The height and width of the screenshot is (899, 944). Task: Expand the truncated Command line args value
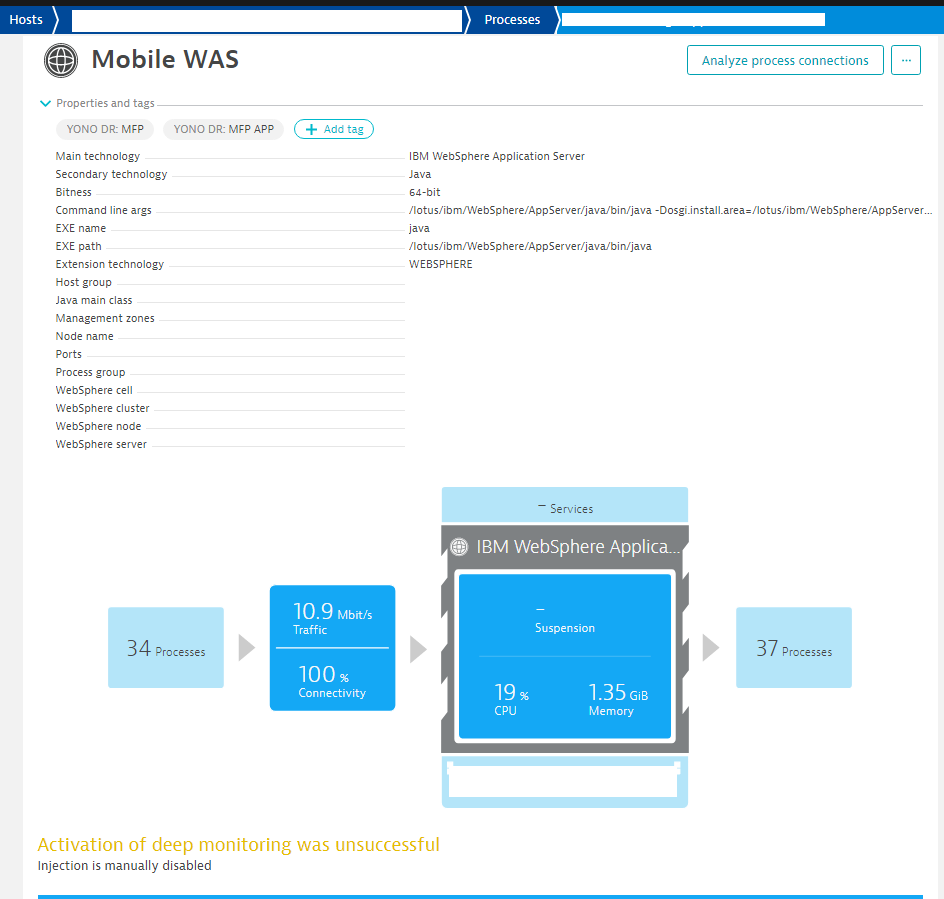coord(670,211)
